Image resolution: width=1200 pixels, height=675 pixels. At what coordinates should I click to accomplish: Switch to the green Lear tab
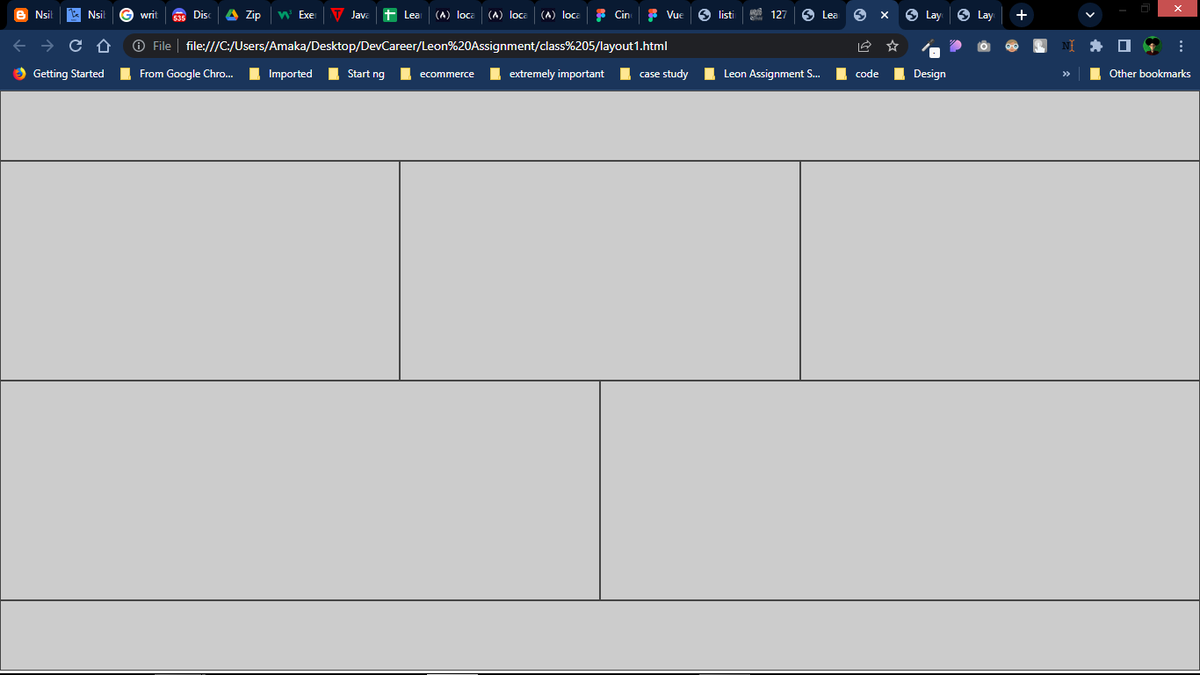click(401, 15)
